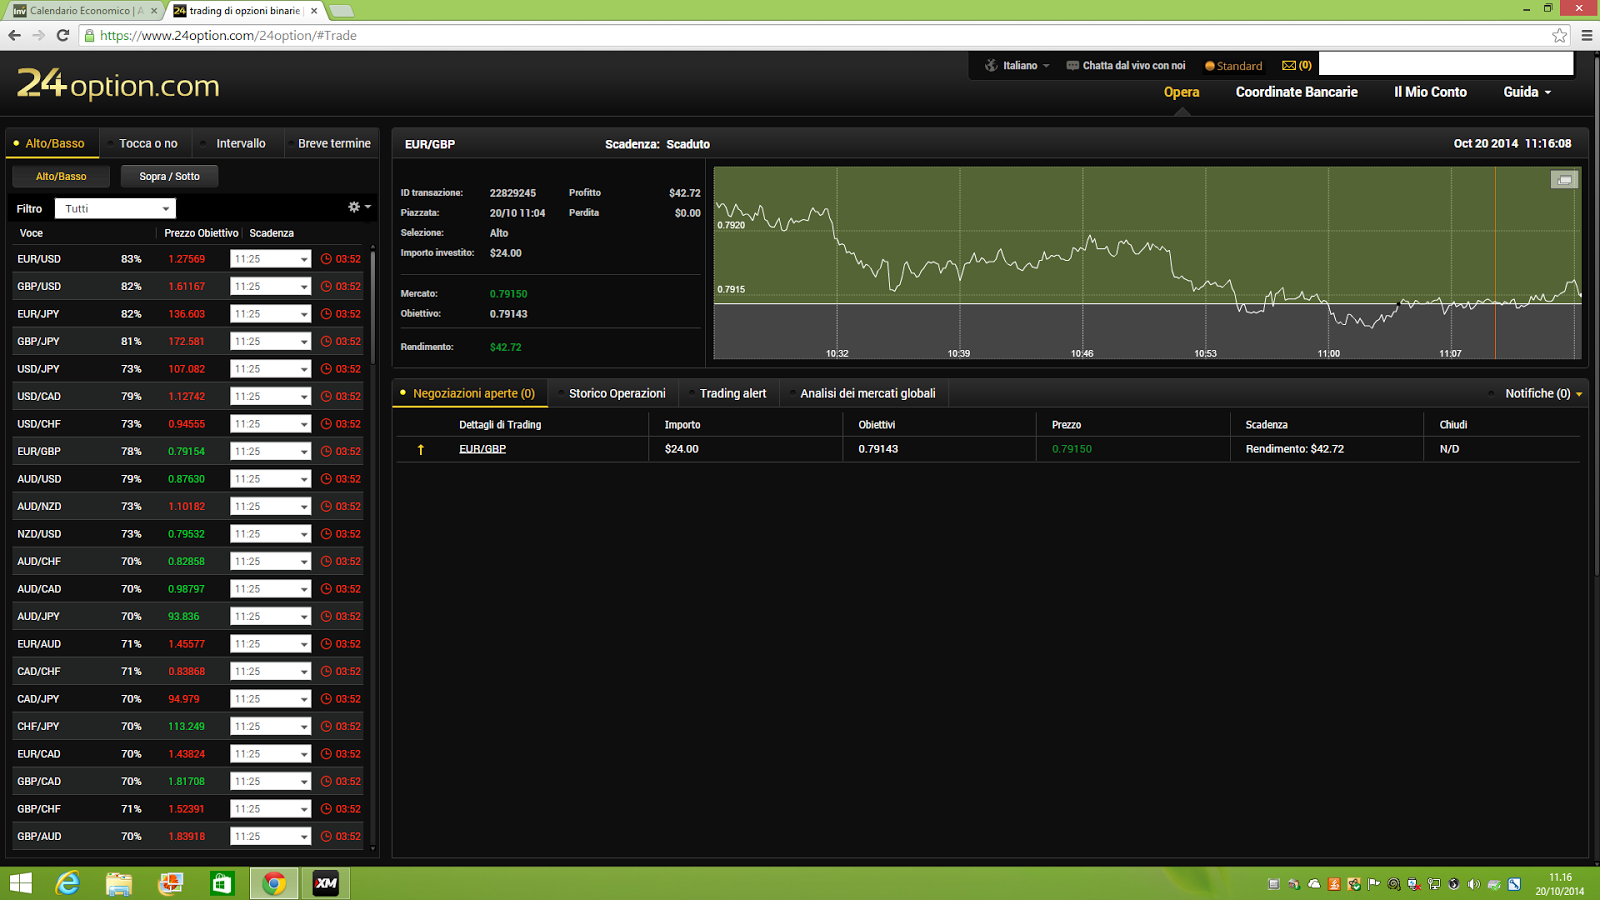Switch to Breve termine tab

point(334,143)
